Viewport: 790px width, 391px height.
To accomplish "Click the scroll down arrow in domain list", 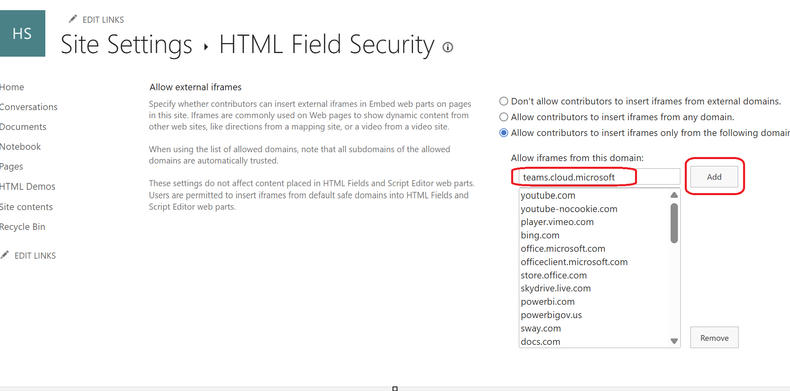I will 674,341.
